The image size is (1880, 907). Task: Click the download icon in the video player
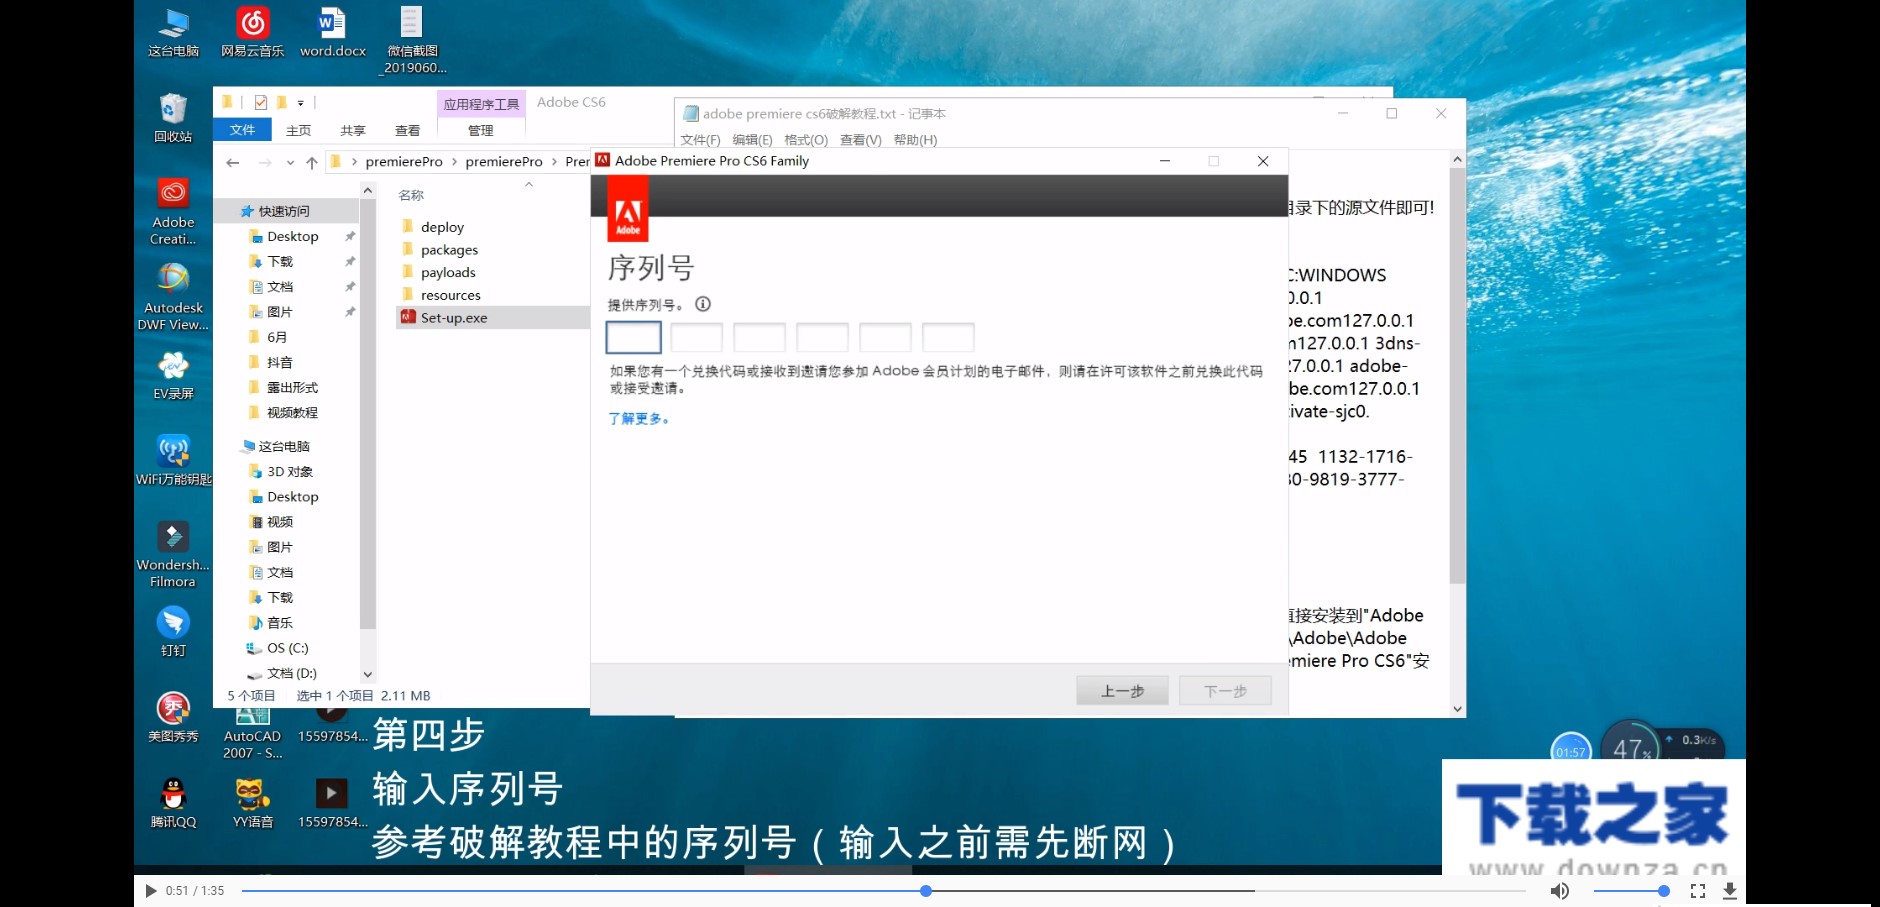1732,890
